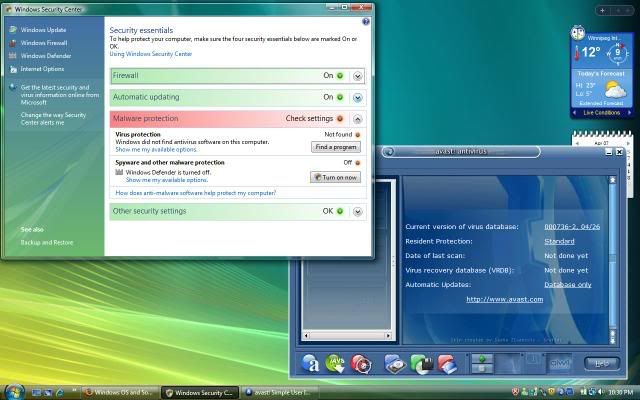Click avast iAVS update icon

coord(335,363)
